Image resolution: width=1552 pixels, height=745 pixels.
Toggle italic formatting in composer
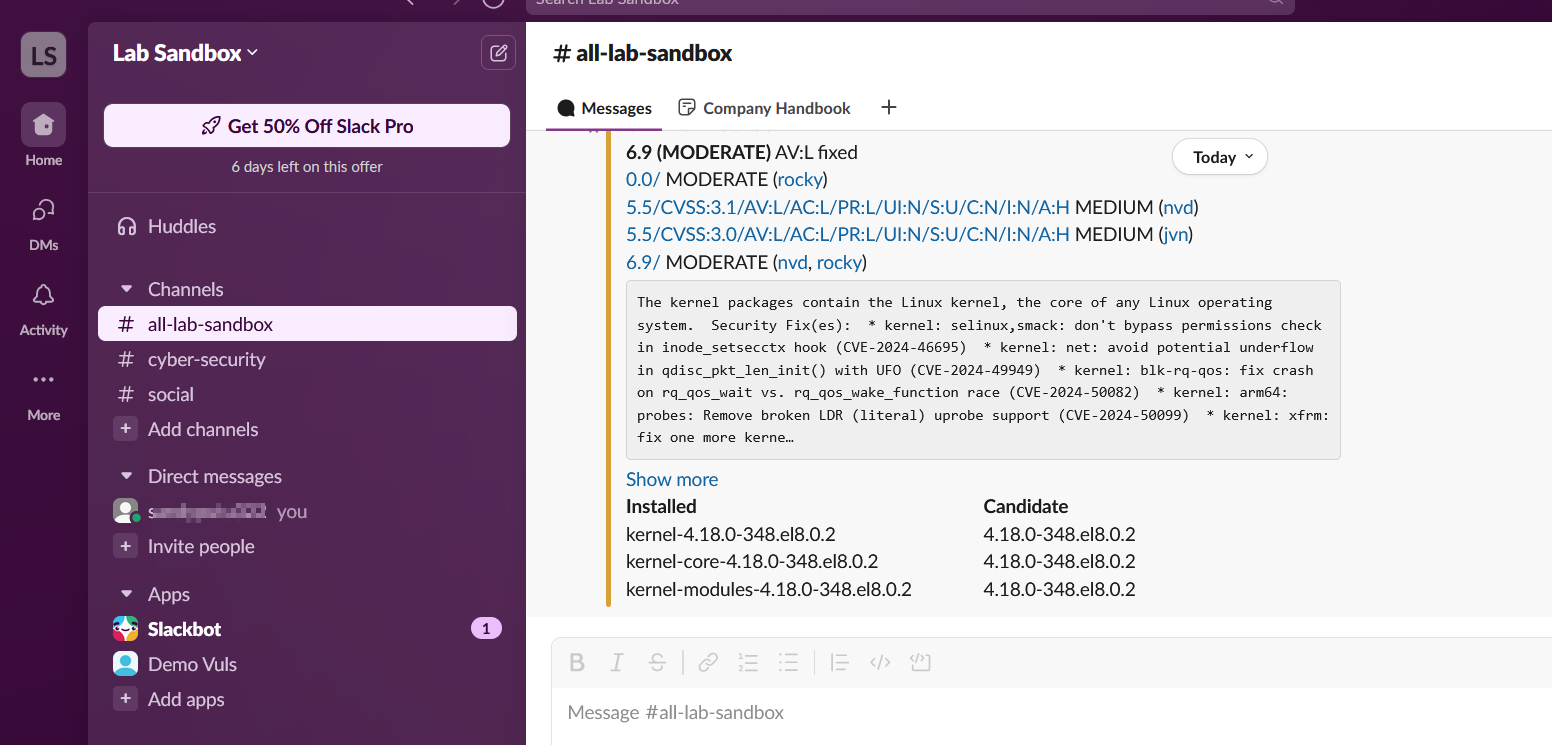617,662
